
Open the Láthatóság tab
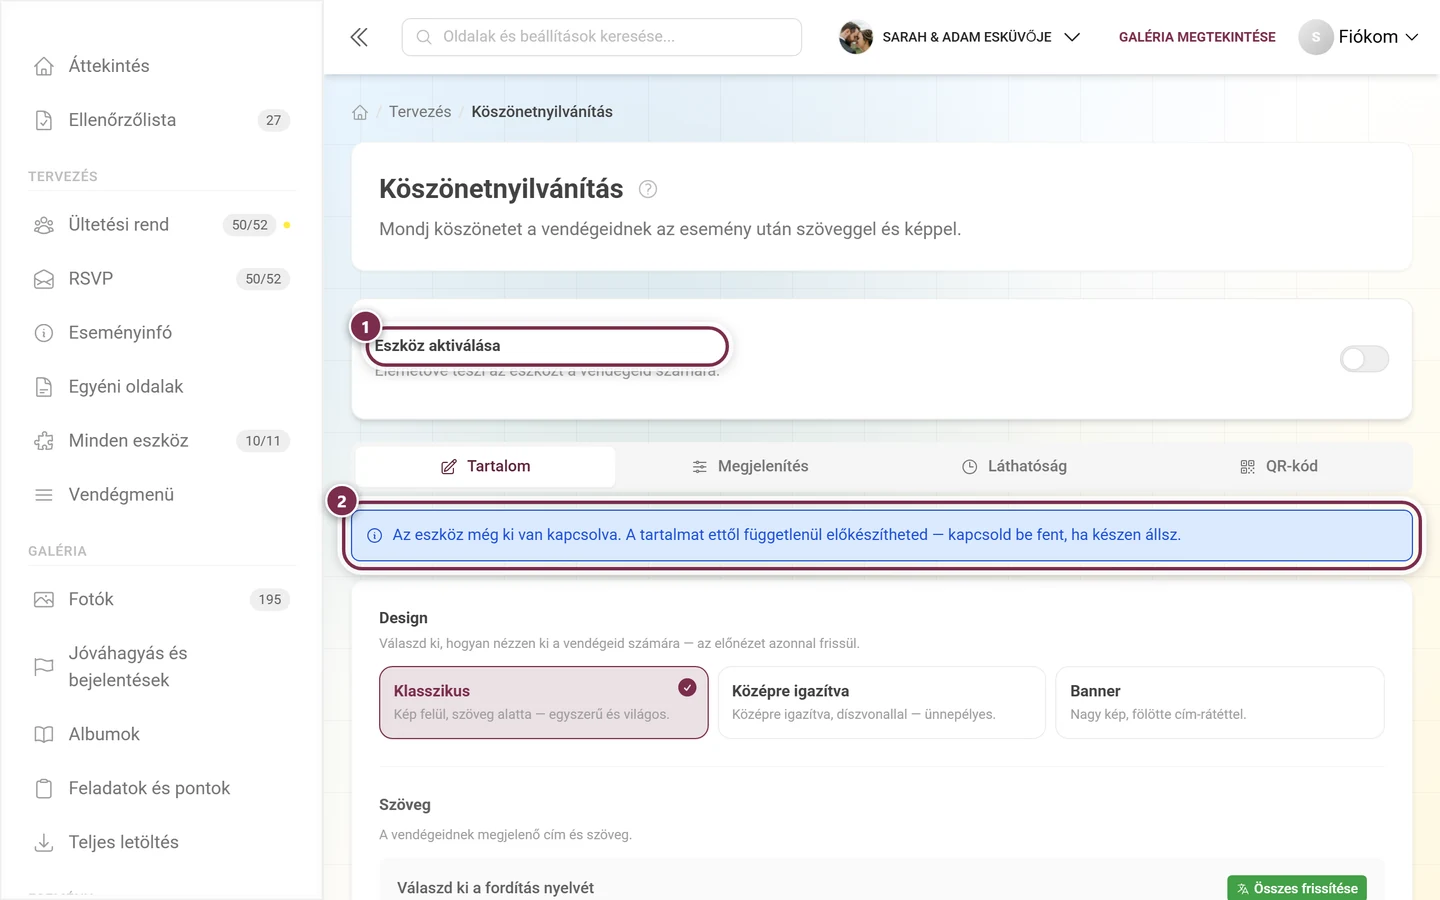pos(1014,467)
